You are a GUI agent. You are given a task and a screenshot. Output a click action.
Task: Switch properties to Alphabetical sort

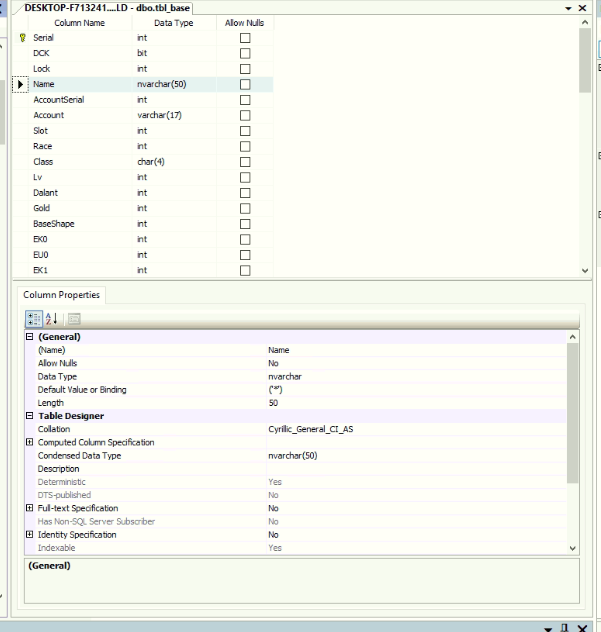[52, 318]
